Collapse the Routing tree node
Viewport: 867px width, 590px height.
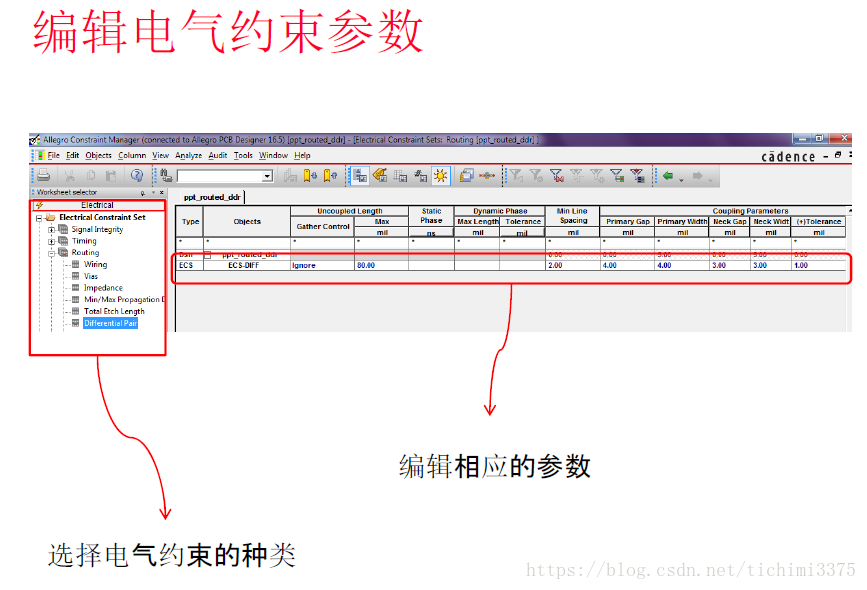51,253
